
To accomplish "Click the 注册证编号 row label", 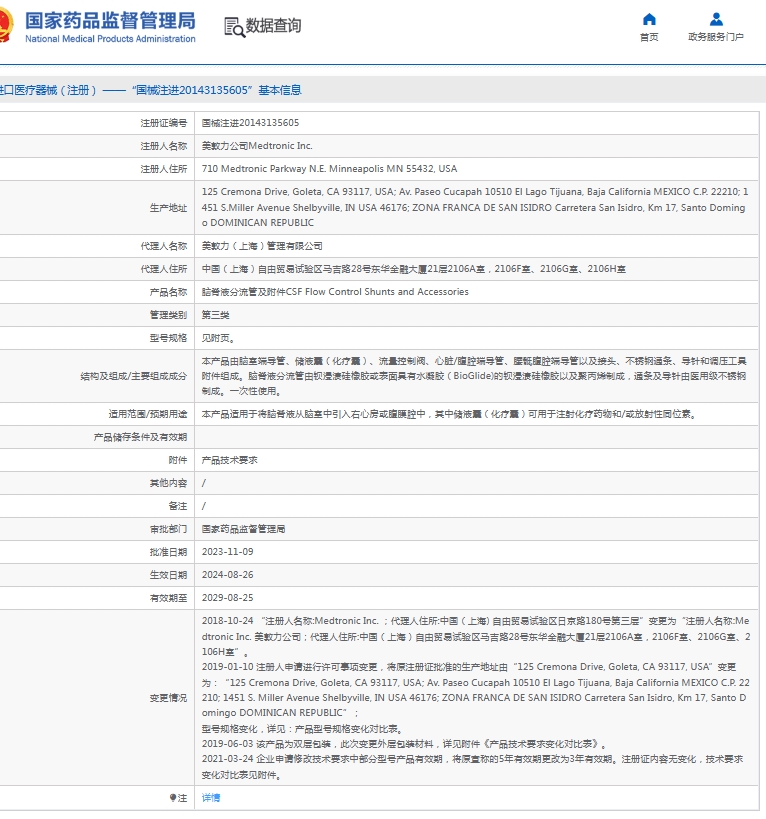I will point(163,123).
